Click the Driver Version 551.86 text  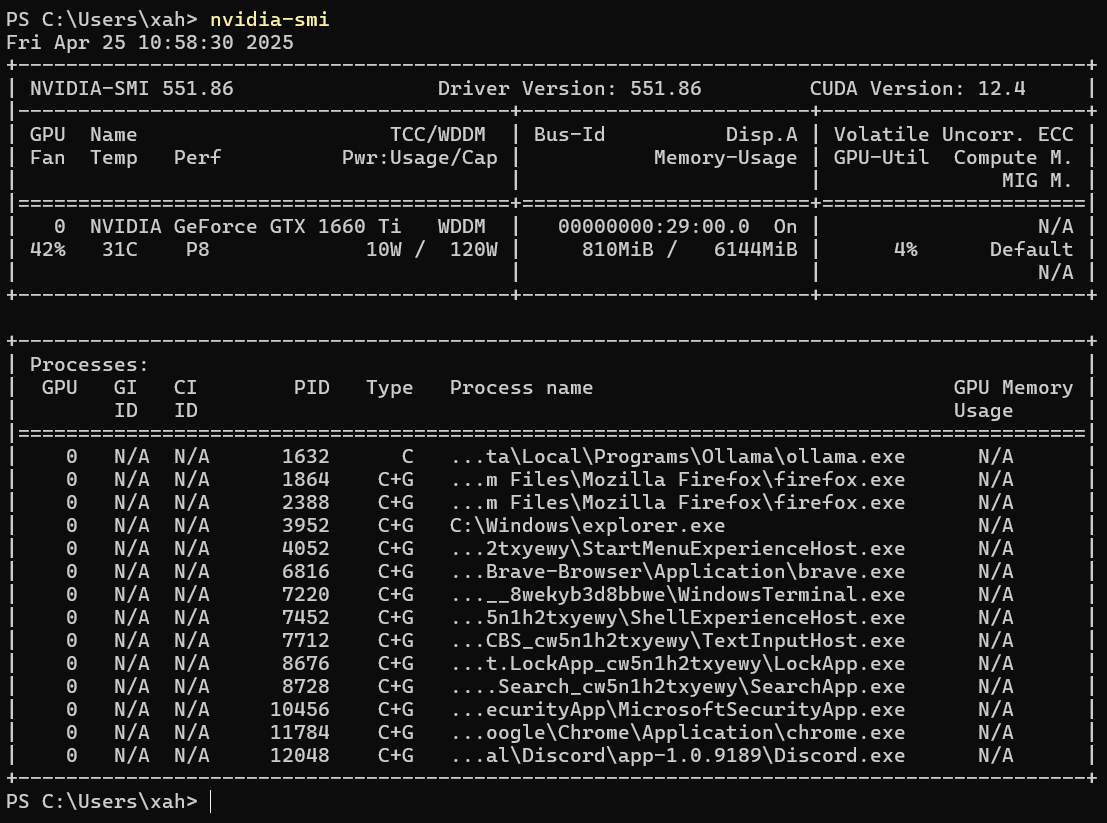569,88
